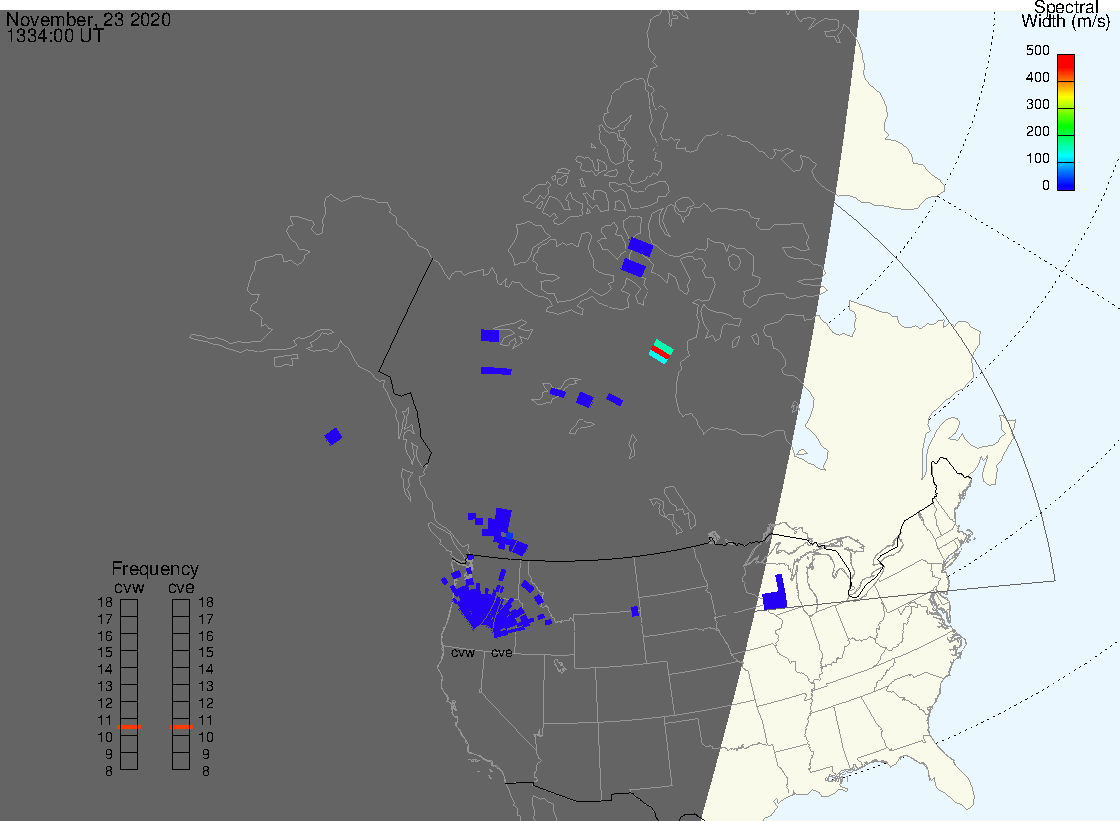Viewport: 1120px width, 821px height.
Task: Select the 'cve' column header under Frequency
Action: pyautogui.click(x=181, y=587)
